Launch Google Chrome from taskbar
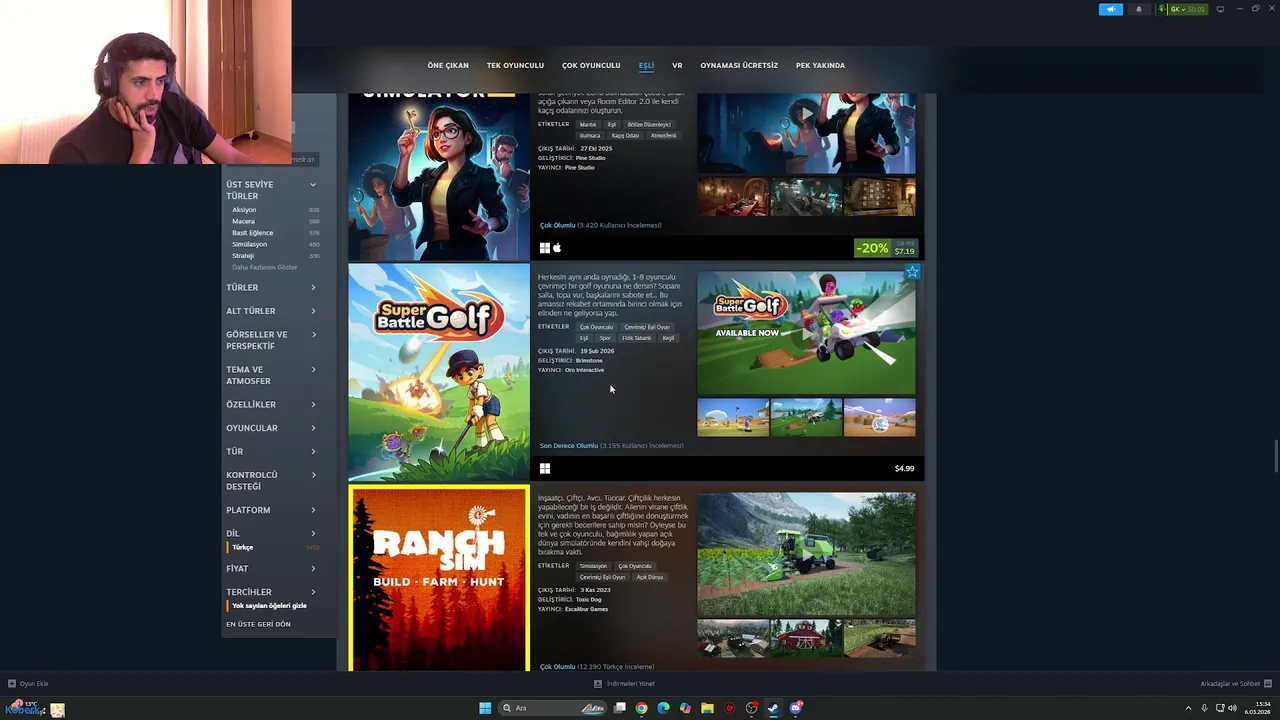 [x=641, y=708]
